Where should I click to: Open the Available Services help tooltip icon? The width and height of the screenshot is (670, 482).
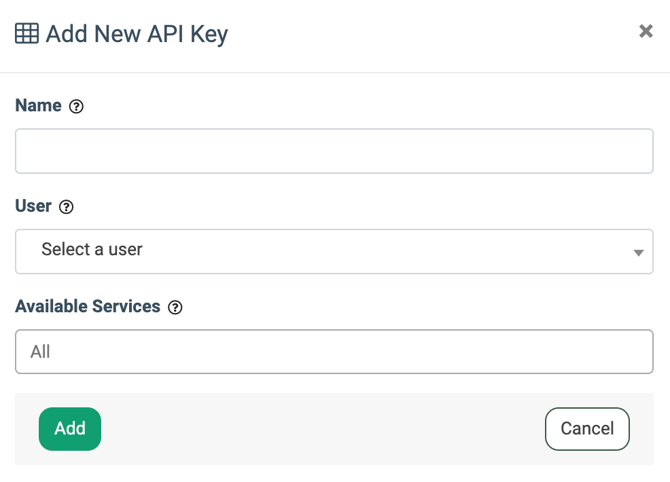tap(175, 308)
